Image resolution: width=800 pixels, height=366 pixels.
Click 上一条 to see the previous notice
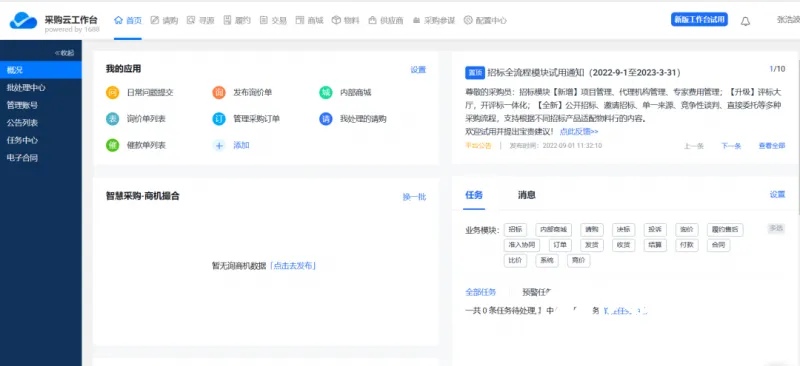(693, 146)
